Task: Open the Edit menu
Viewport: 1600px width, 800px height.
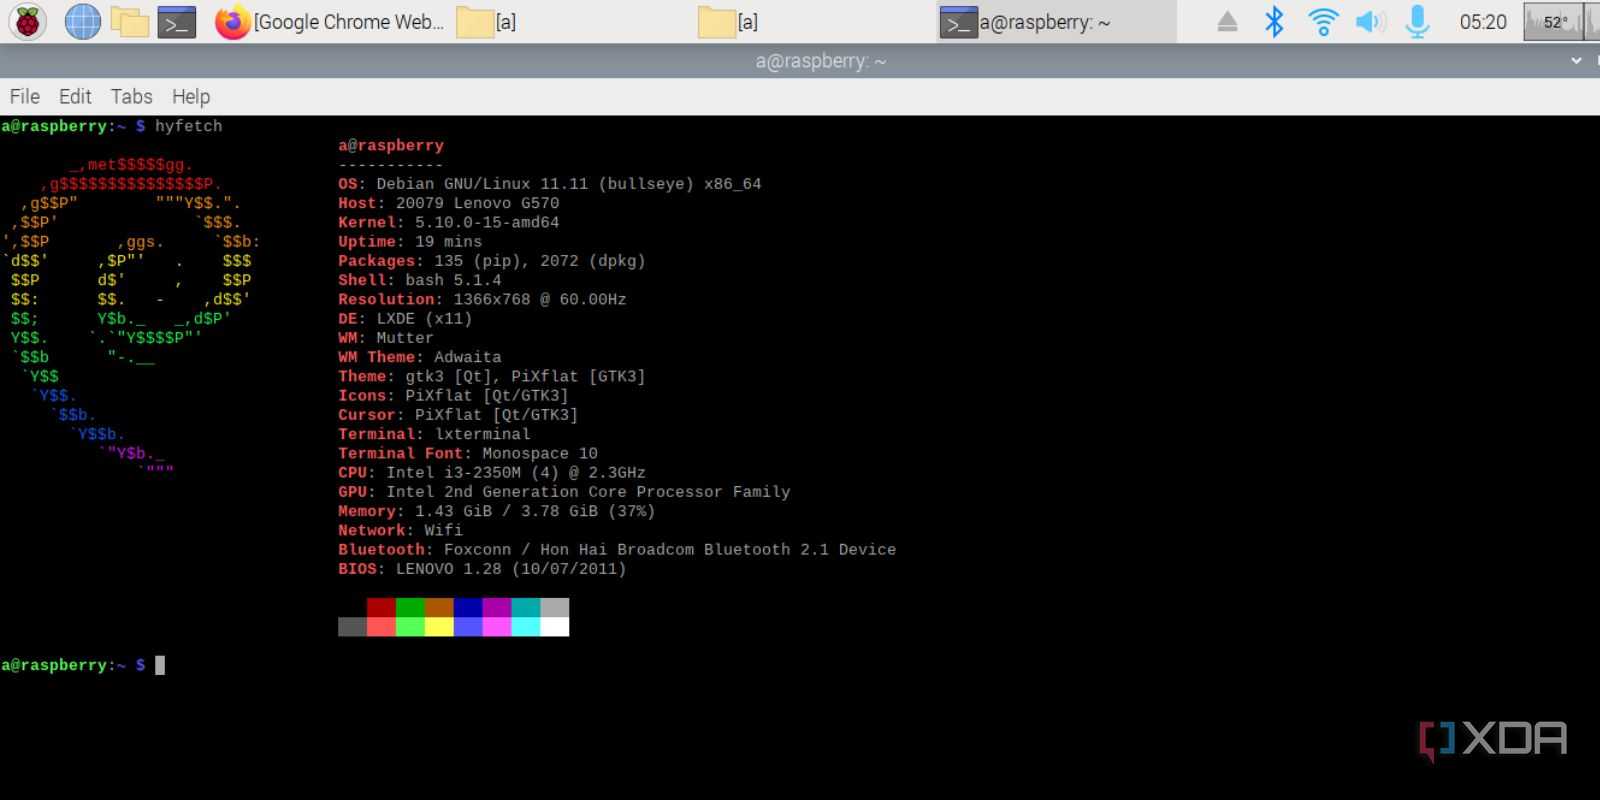Action: pyautogui.click(x=75, y=96)
